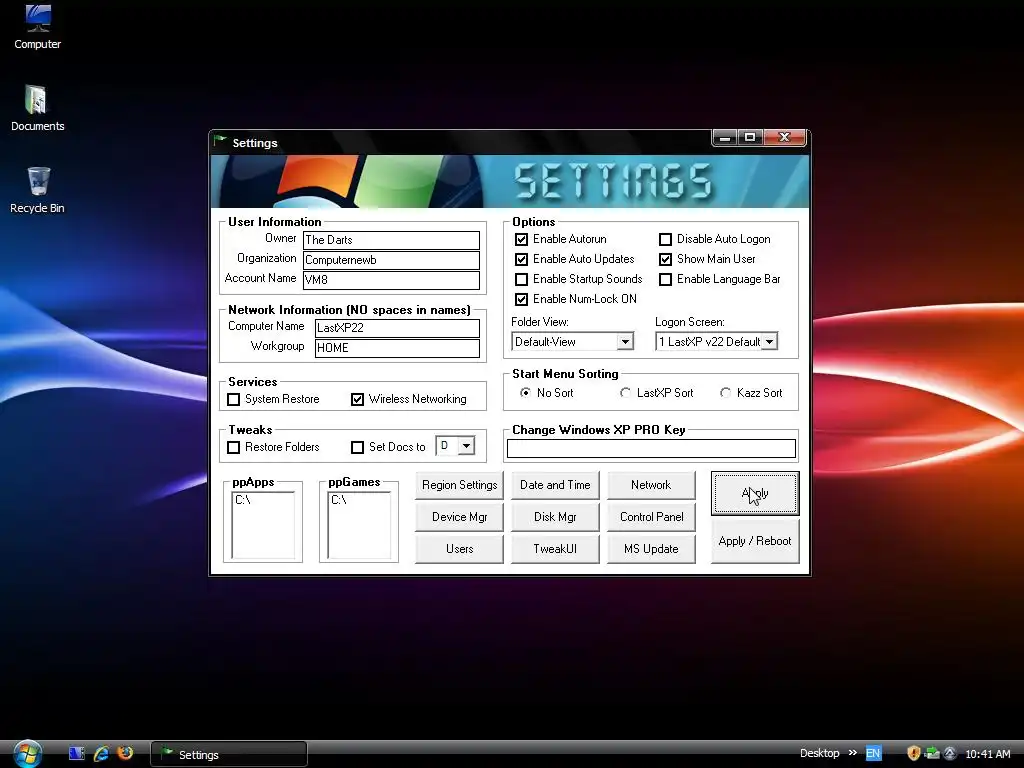
Task: Select C:\ in ppApps list
Action: click(x=243, y=500)
